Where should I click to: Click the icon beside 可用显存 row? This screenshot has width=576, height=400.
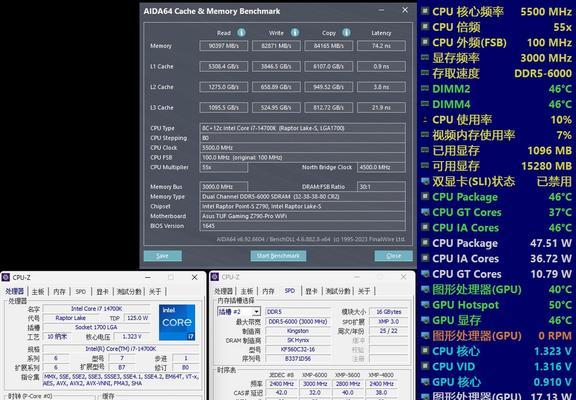[425, 166]
